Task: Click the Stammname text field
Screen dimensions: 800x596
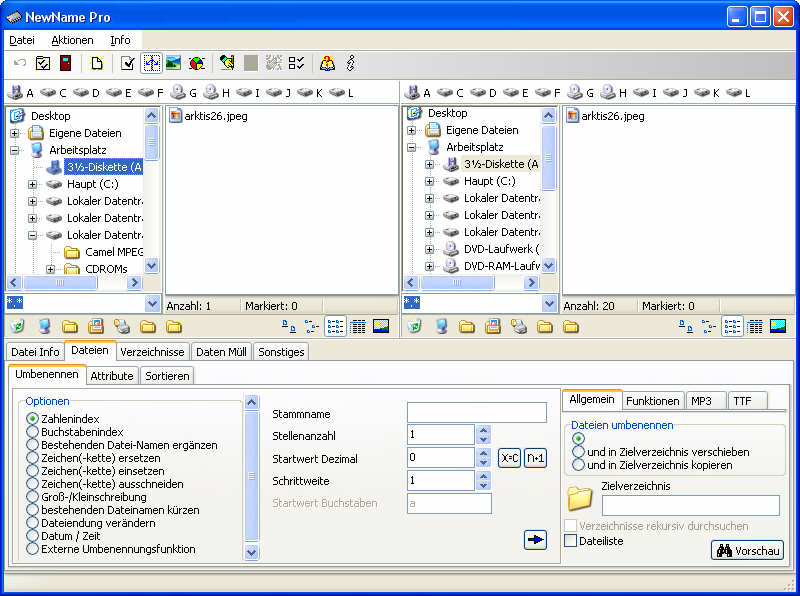Action: click(x=476, y=413)
